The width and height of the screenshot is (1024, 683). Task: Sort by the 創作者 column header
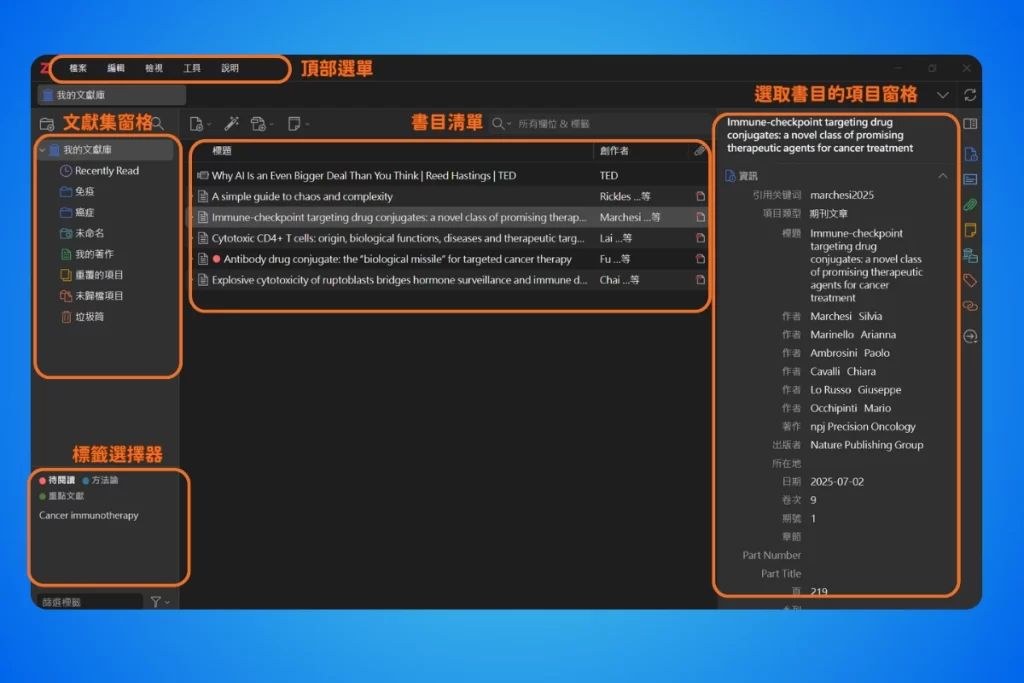click(x=614, y=151)
